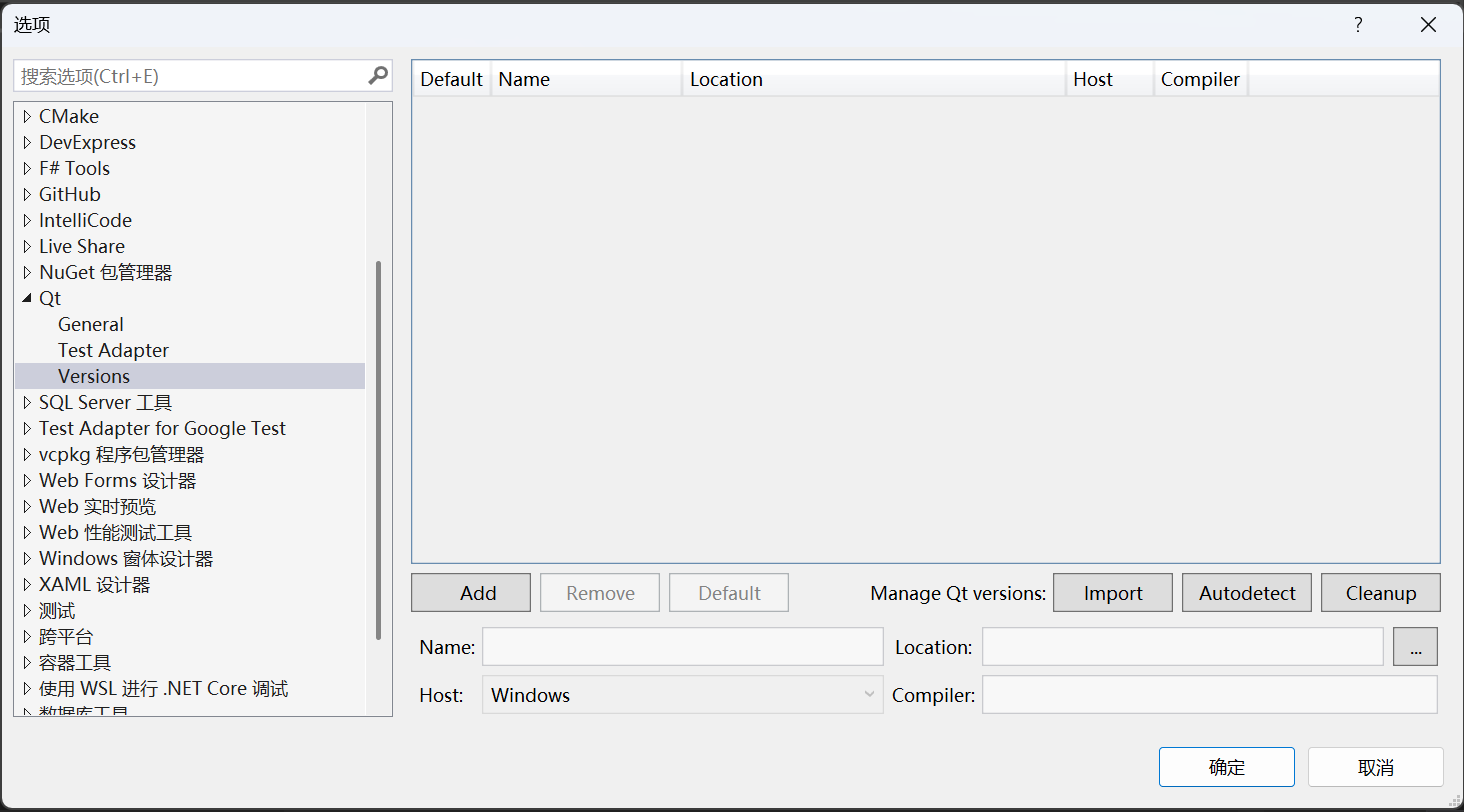
Task: Click the Add button
Action: (470, 592)
